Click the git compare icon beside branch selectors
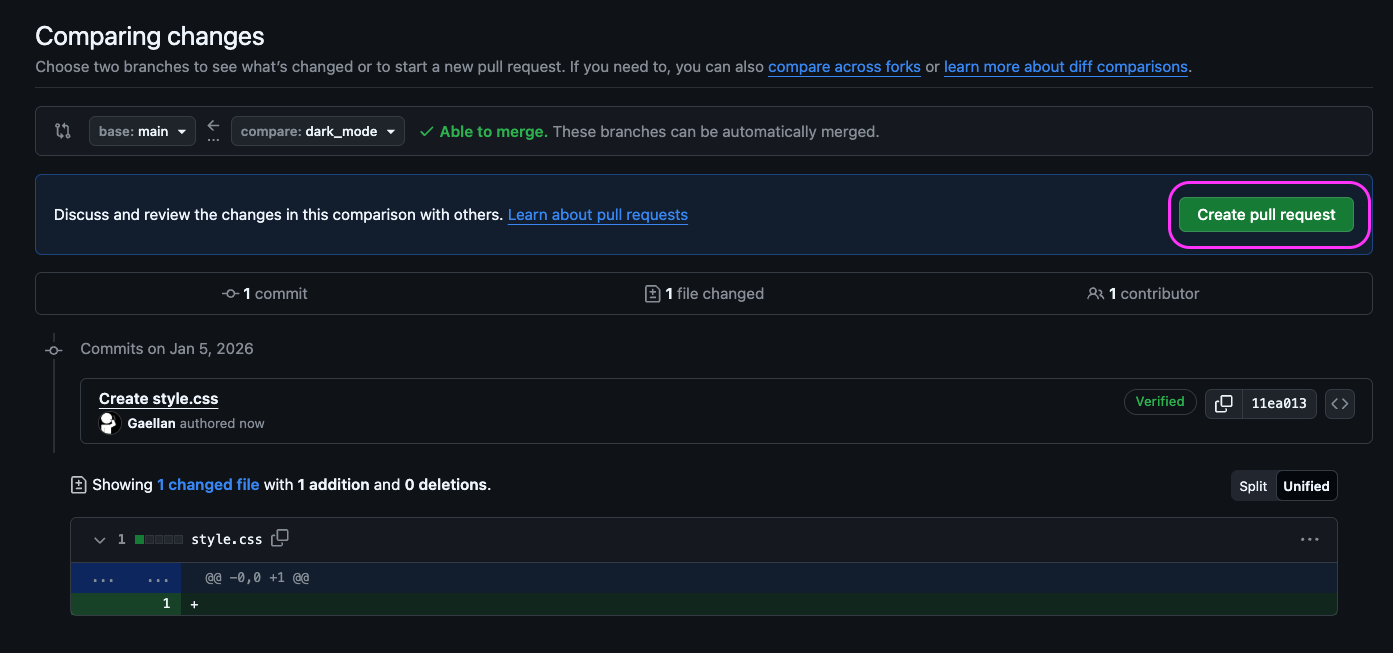The height and width of the screenshot is (653, 1393). click(62, 130)
